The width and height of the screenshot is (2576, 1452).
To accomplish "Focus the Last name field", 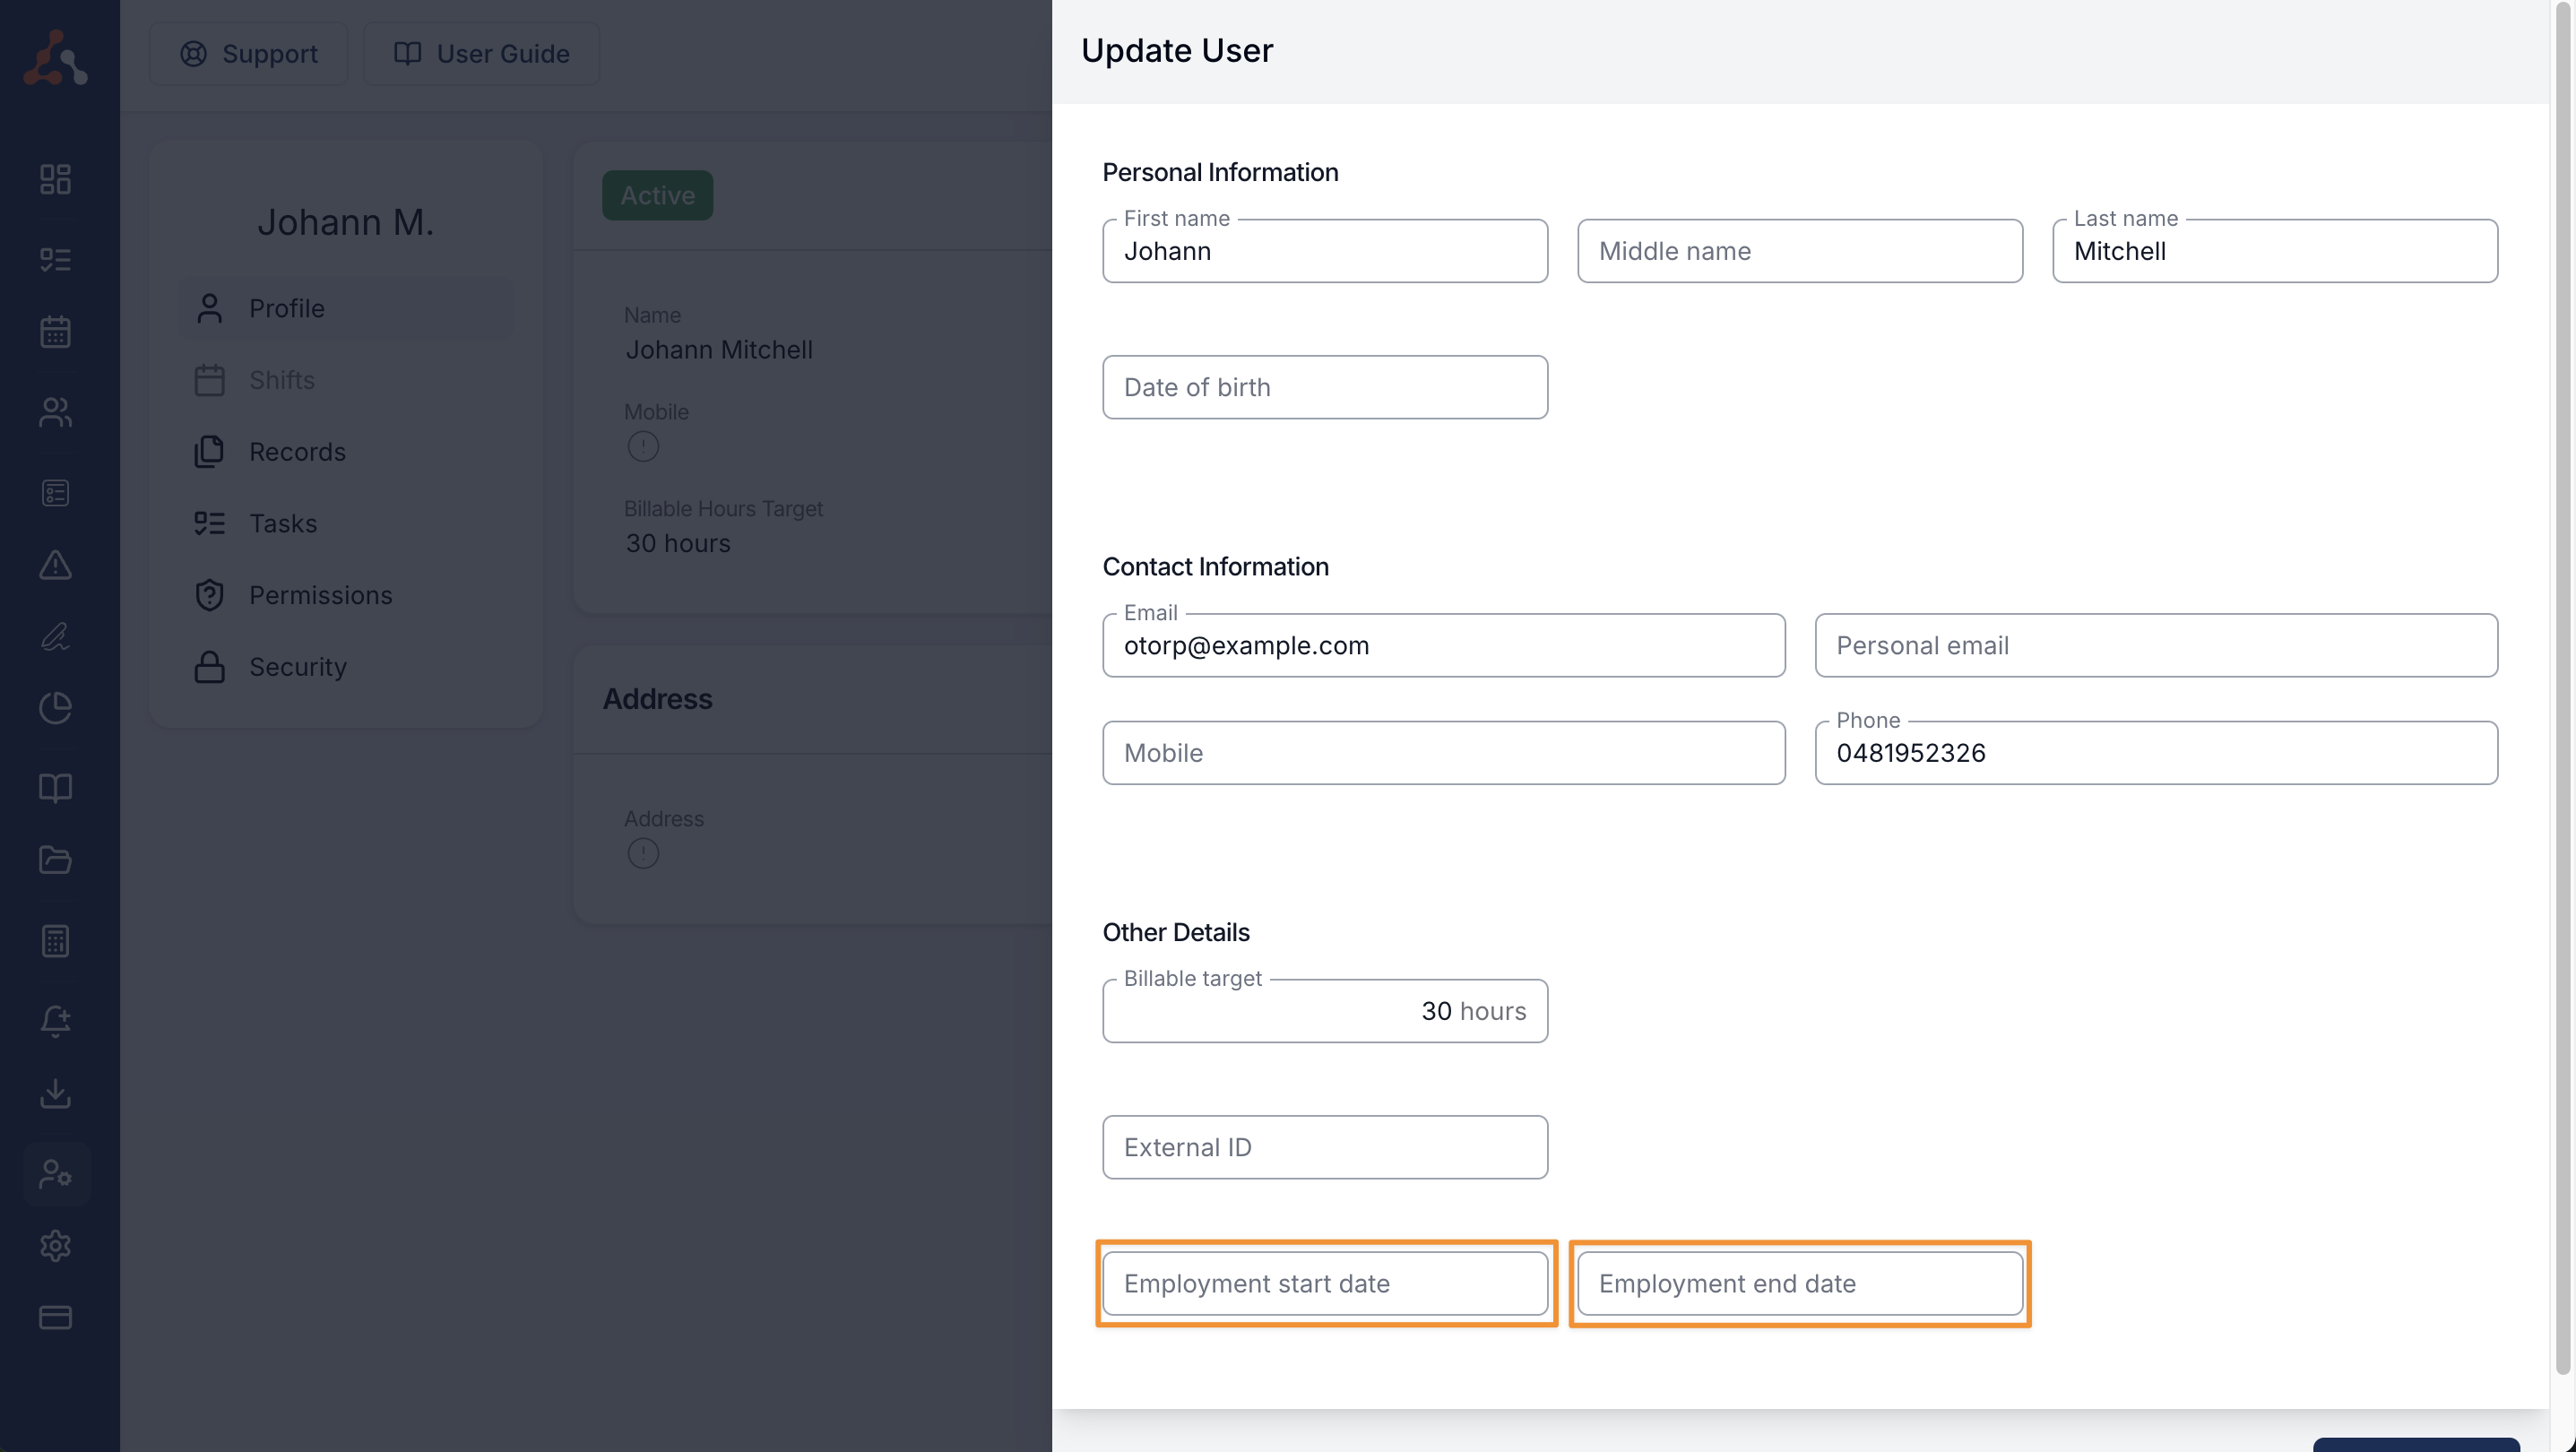I will pyautogui.click(x=2275, y=251).
